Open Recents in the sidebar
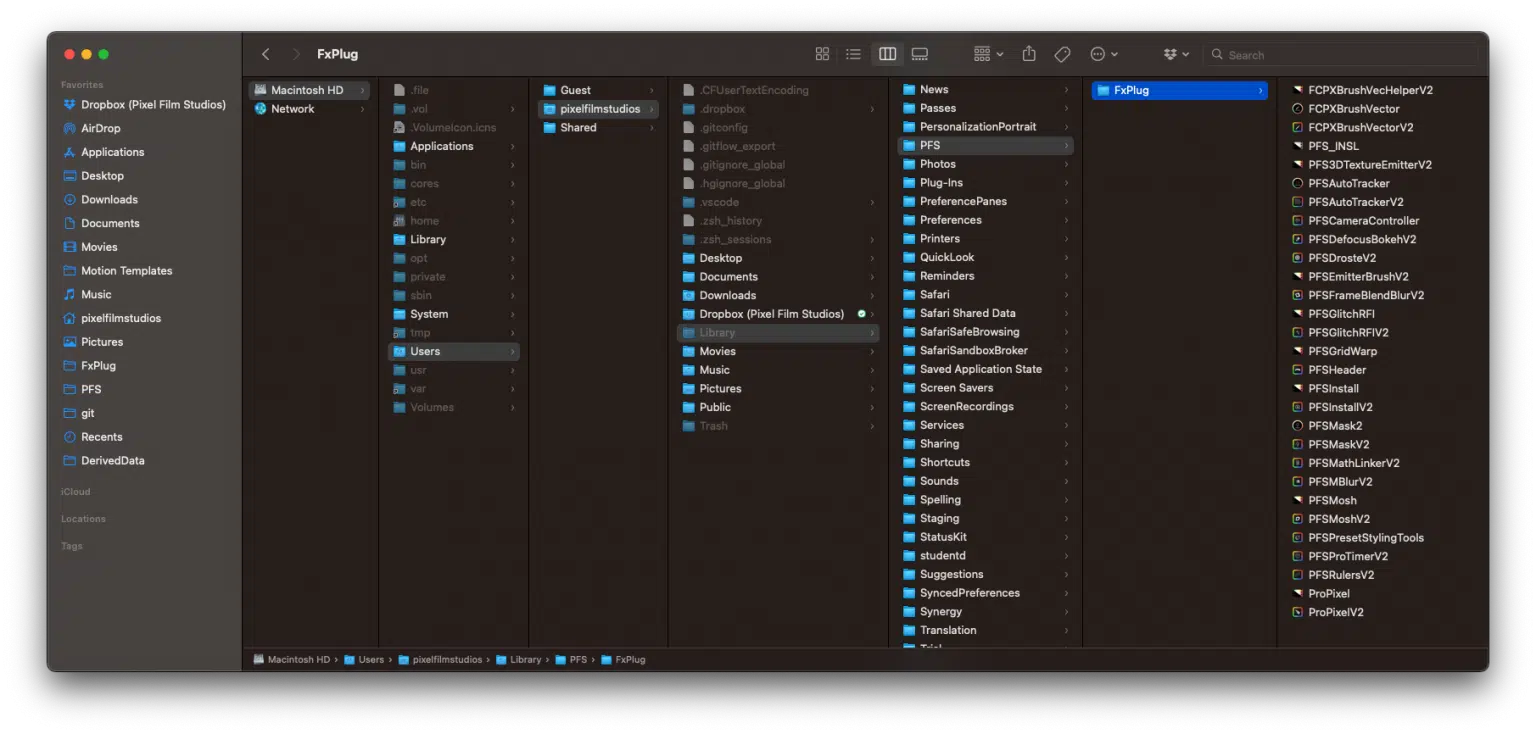This screenshot has height=734, width=1536. coord(93,437)
